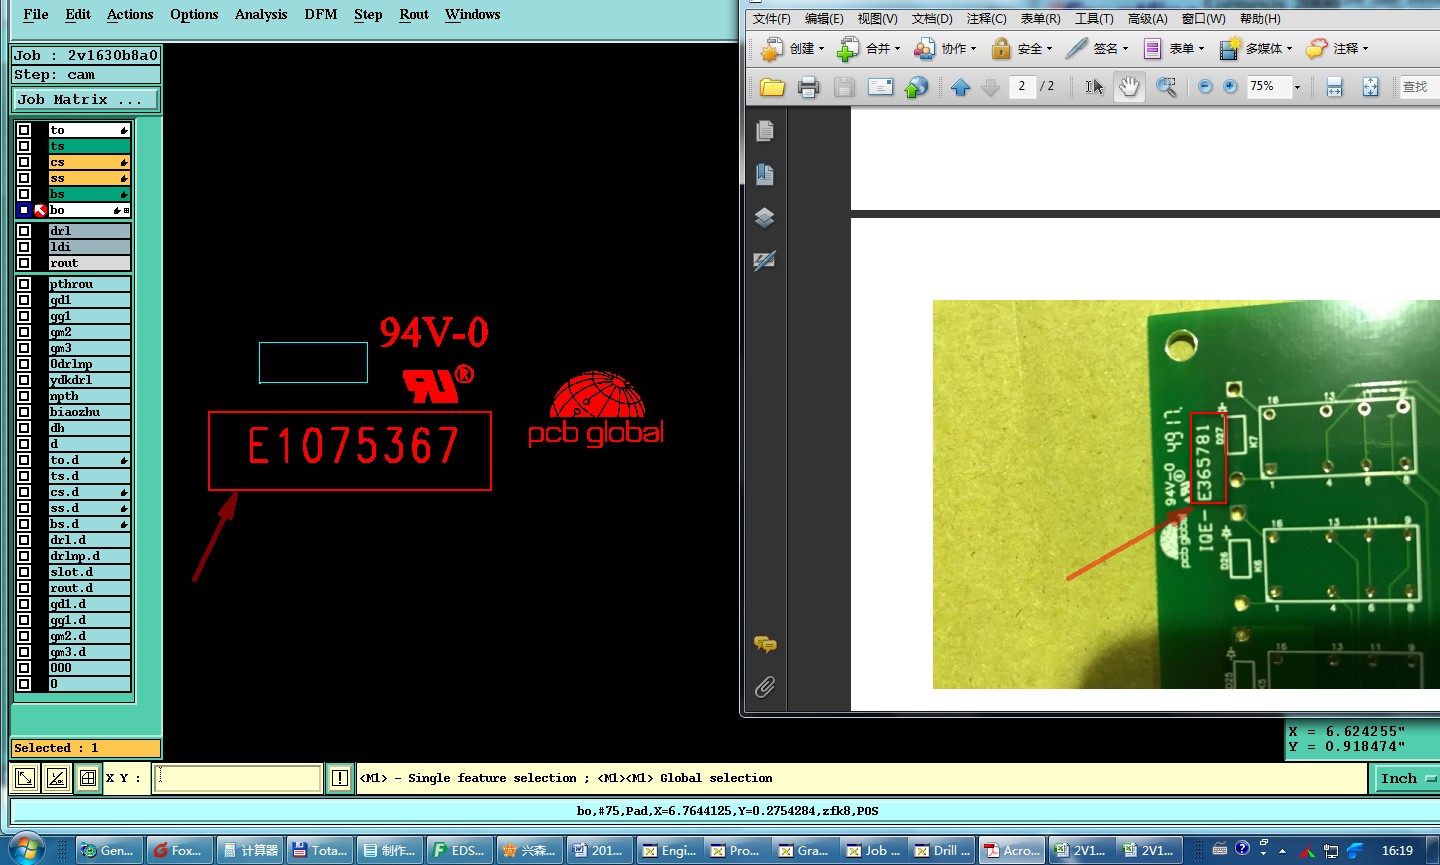This screenshot has height=865, width=1440.
Task: Open the DFM menu in Genesis
Action: (320, 14)
